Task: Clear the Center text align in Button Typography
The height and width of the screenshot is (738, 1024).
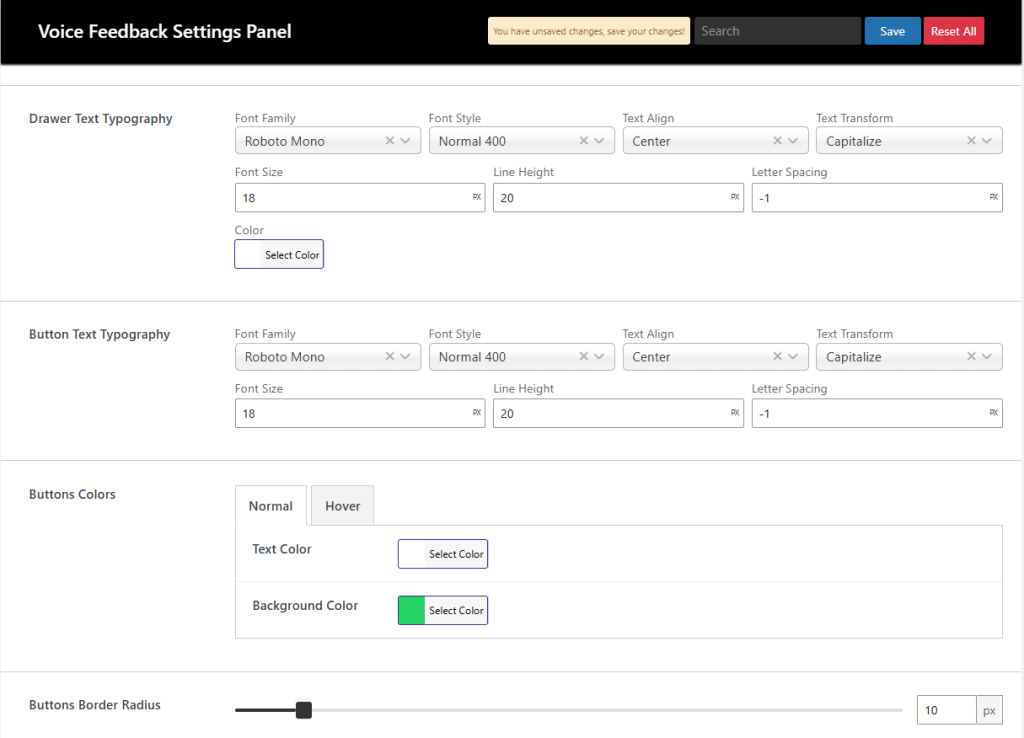Action: (777, 356)
